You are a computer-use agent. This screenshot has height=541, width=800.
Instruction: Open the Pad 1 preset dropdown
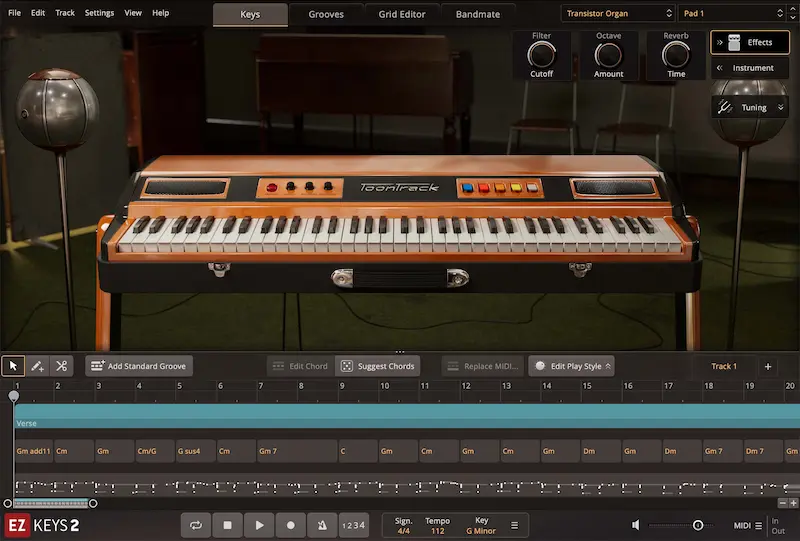coord(733,13)
